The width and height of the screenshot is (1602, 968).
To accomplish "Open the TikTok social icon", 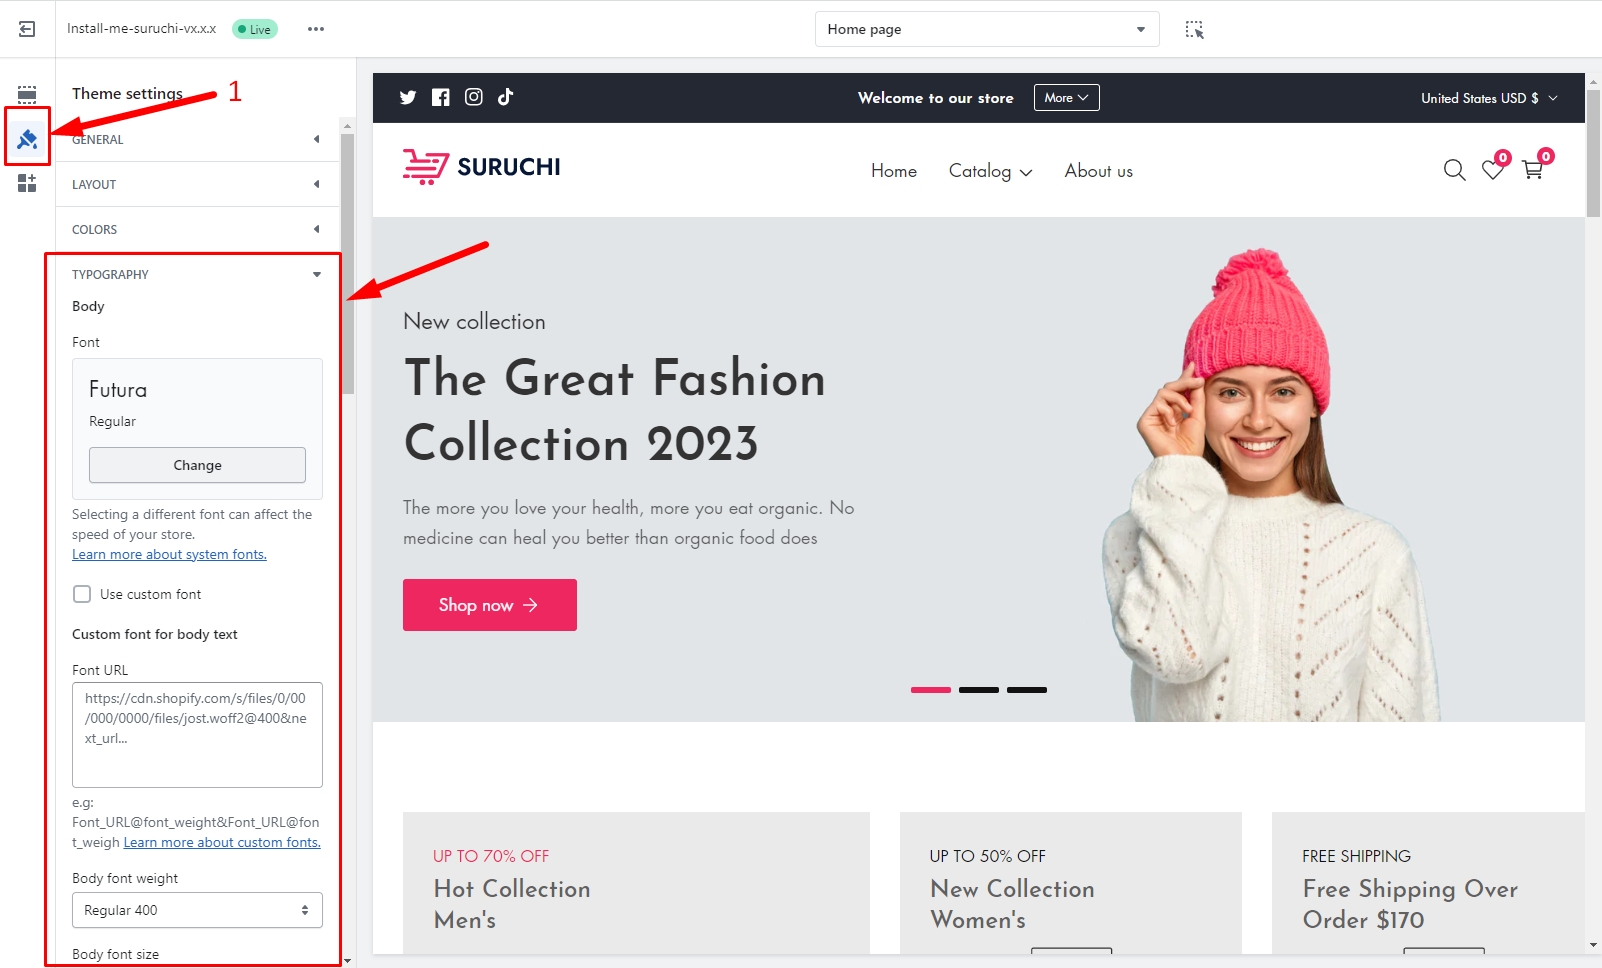I will [x=506, y=97].
